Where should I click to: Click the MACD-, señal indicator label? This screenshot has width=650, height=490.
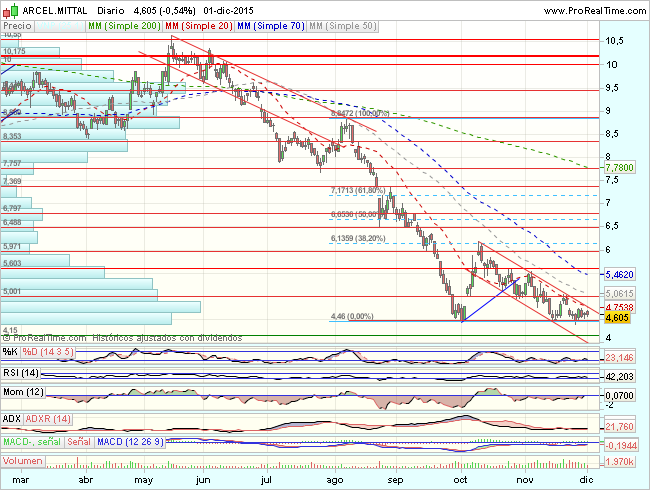pos(32,442)
